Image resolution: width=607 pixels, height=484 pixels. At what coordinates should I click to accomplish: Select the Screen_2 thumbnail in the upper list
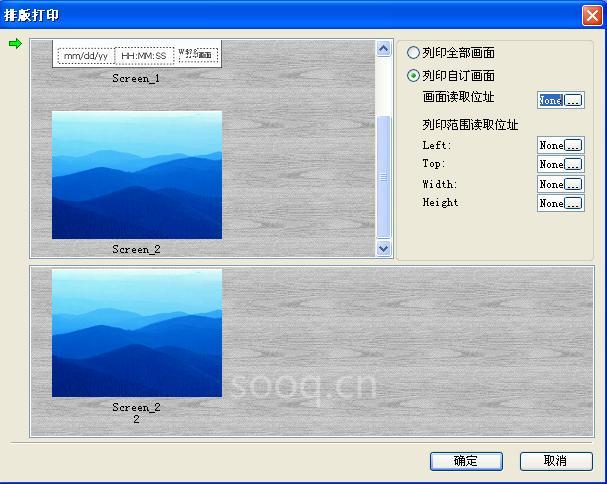click(137, 175)
